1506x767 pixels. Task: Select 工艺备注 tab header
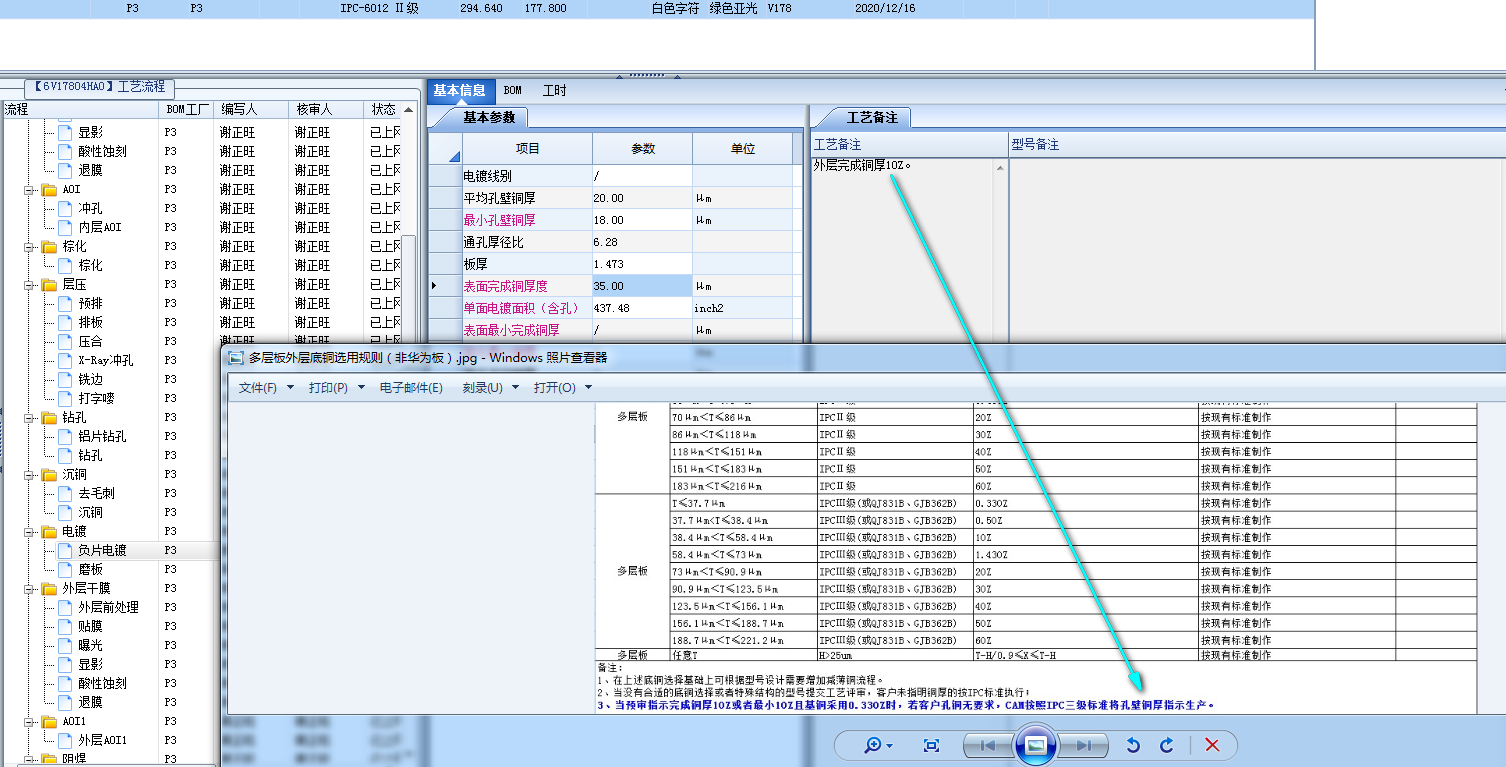[x=871, y=117]
